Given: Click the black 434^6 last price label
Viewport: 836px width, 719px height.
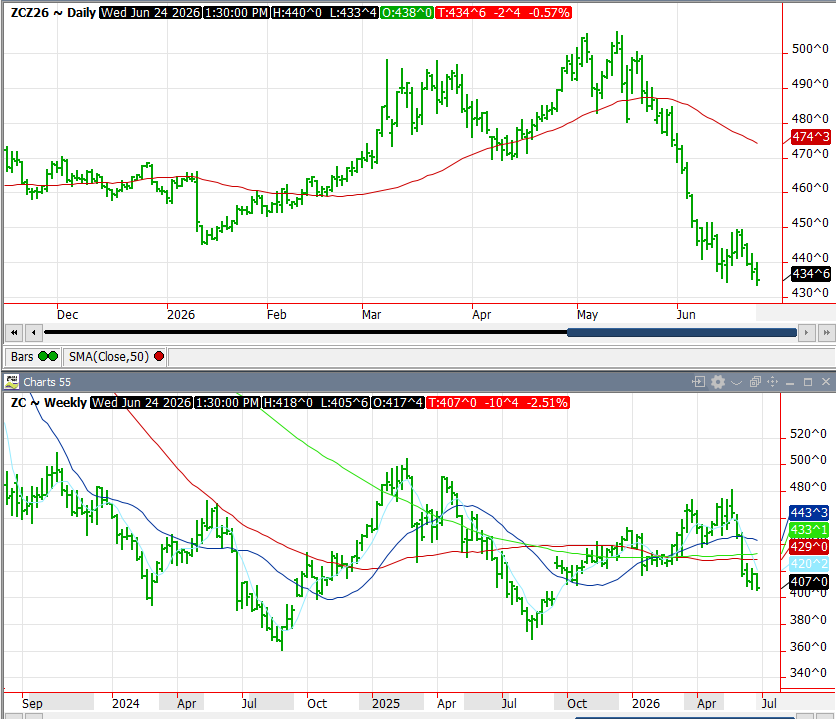Looking at the screenshot, I should point(810,274).
